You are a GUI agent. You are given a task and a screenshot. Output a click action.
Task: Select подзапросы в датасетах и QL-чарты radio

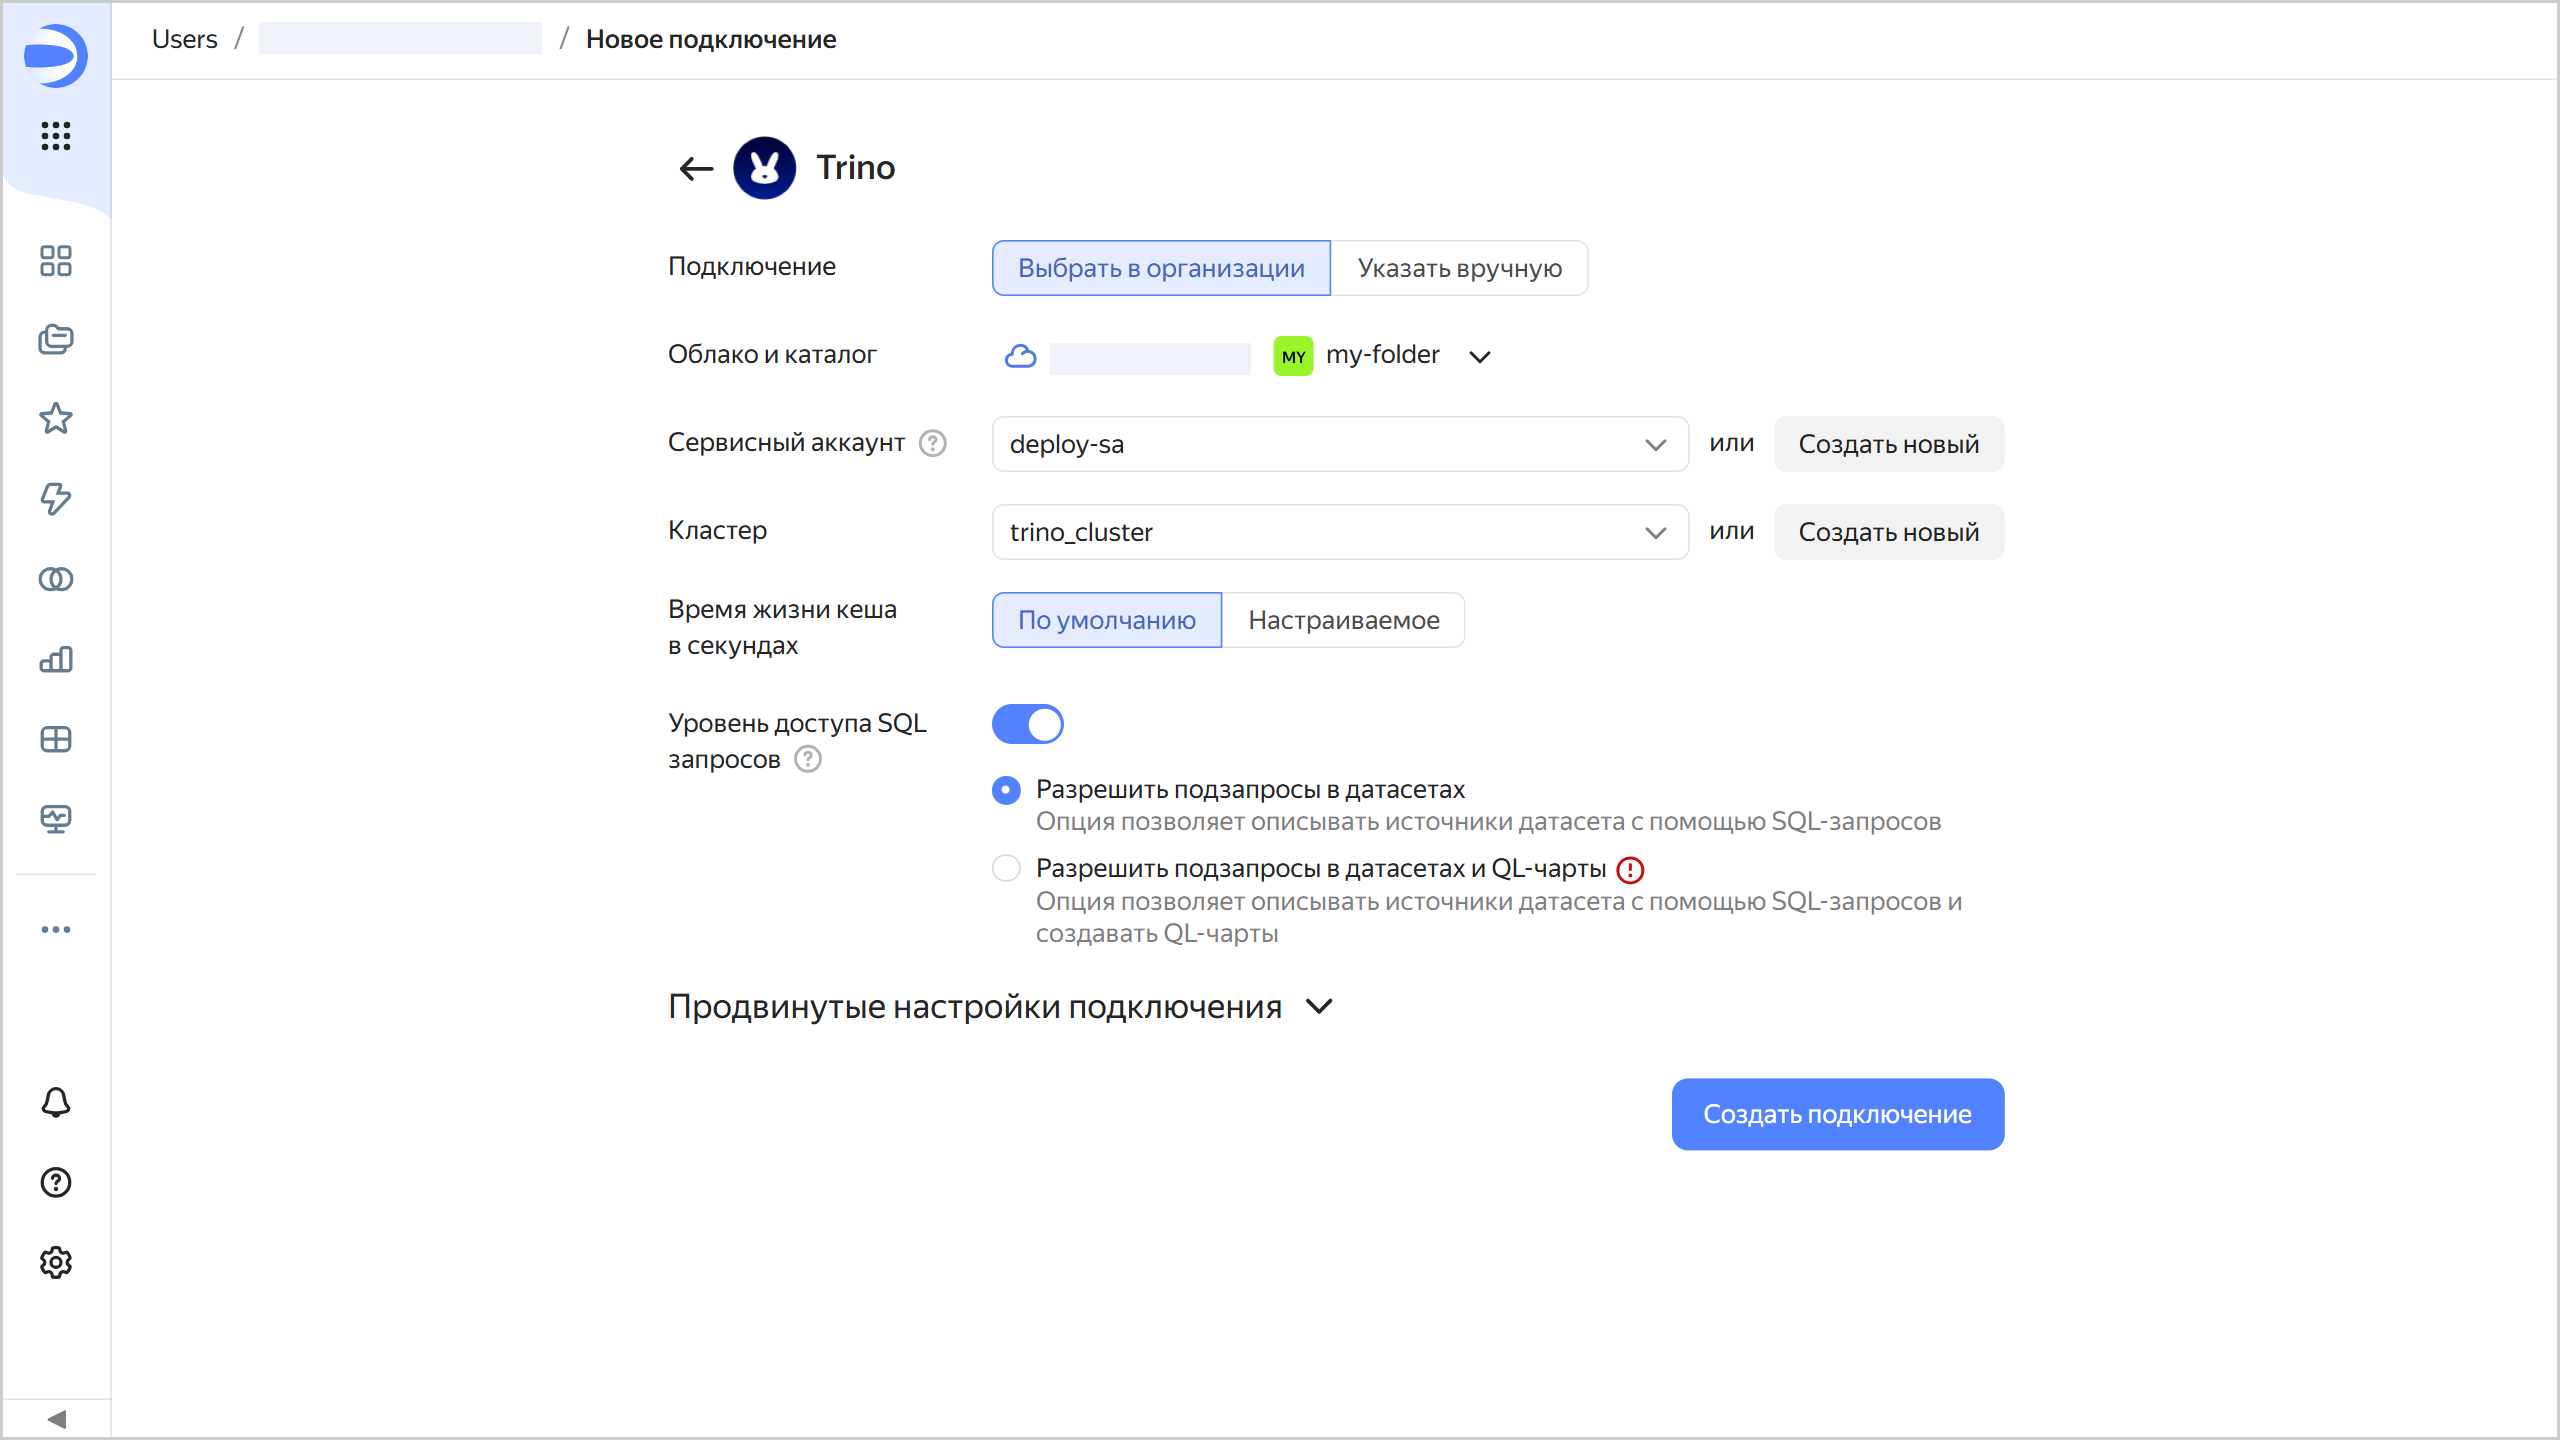tap(1006, 868)
